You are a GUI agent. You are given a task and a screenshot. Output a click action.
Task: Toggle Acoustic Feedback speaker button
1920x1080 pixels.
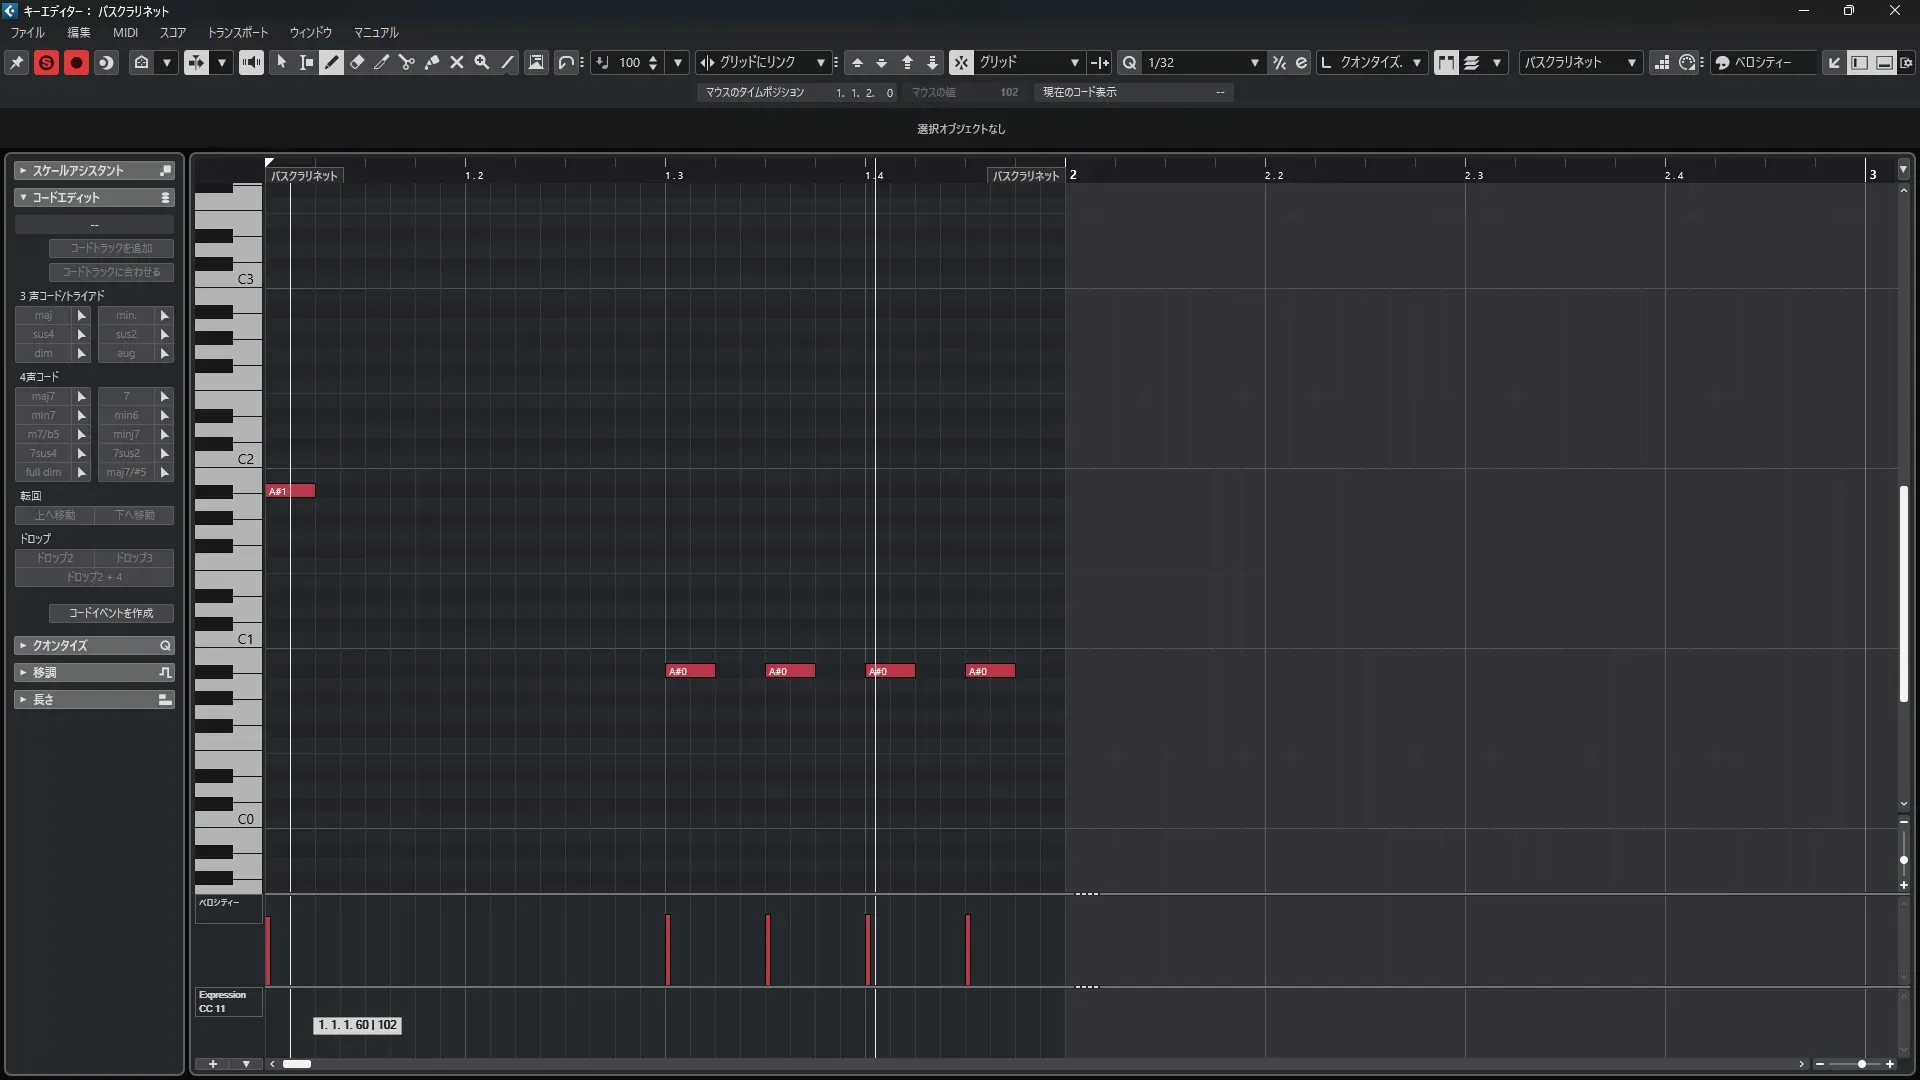tap(251, 62)
